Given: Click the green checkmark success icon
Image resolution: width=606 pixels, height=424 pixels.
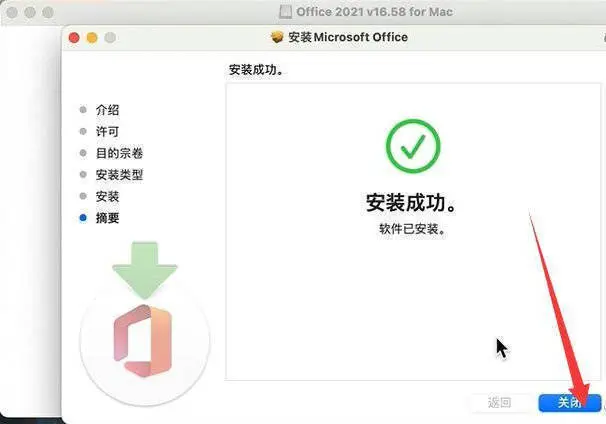Looking at the screenshot, I should click(413, 146).
